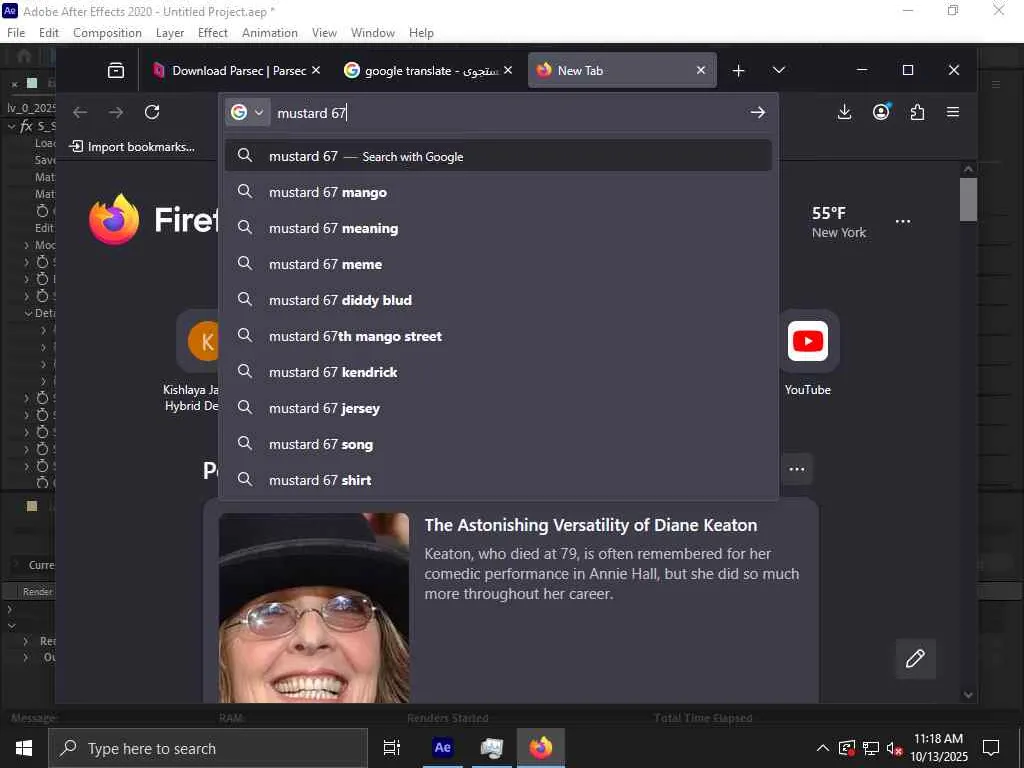Open Firefox hamburger application menu
Image resolution: width=1024 pixels, height=768 pixels.
(953, 112)
